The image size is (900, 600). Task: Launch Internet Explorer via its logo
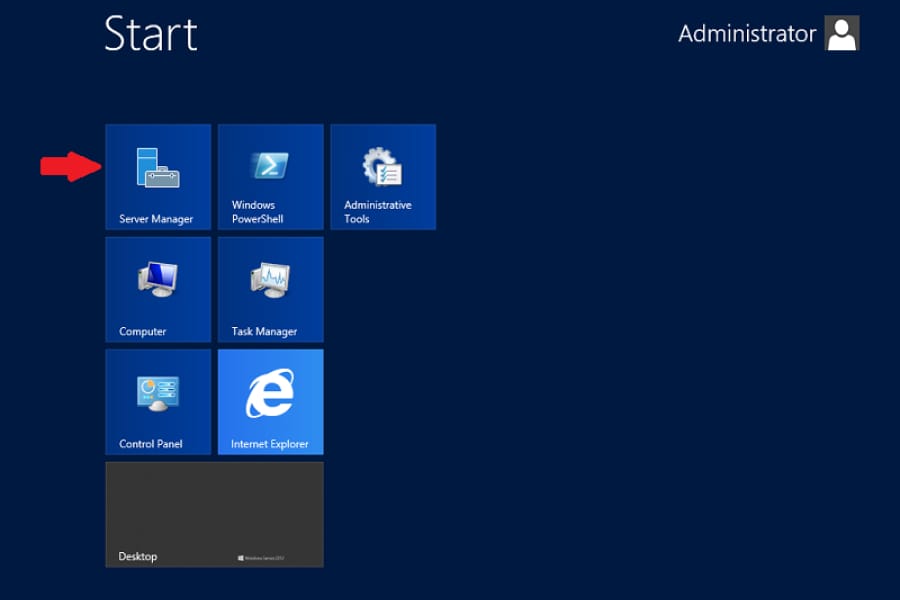(270, 393)
